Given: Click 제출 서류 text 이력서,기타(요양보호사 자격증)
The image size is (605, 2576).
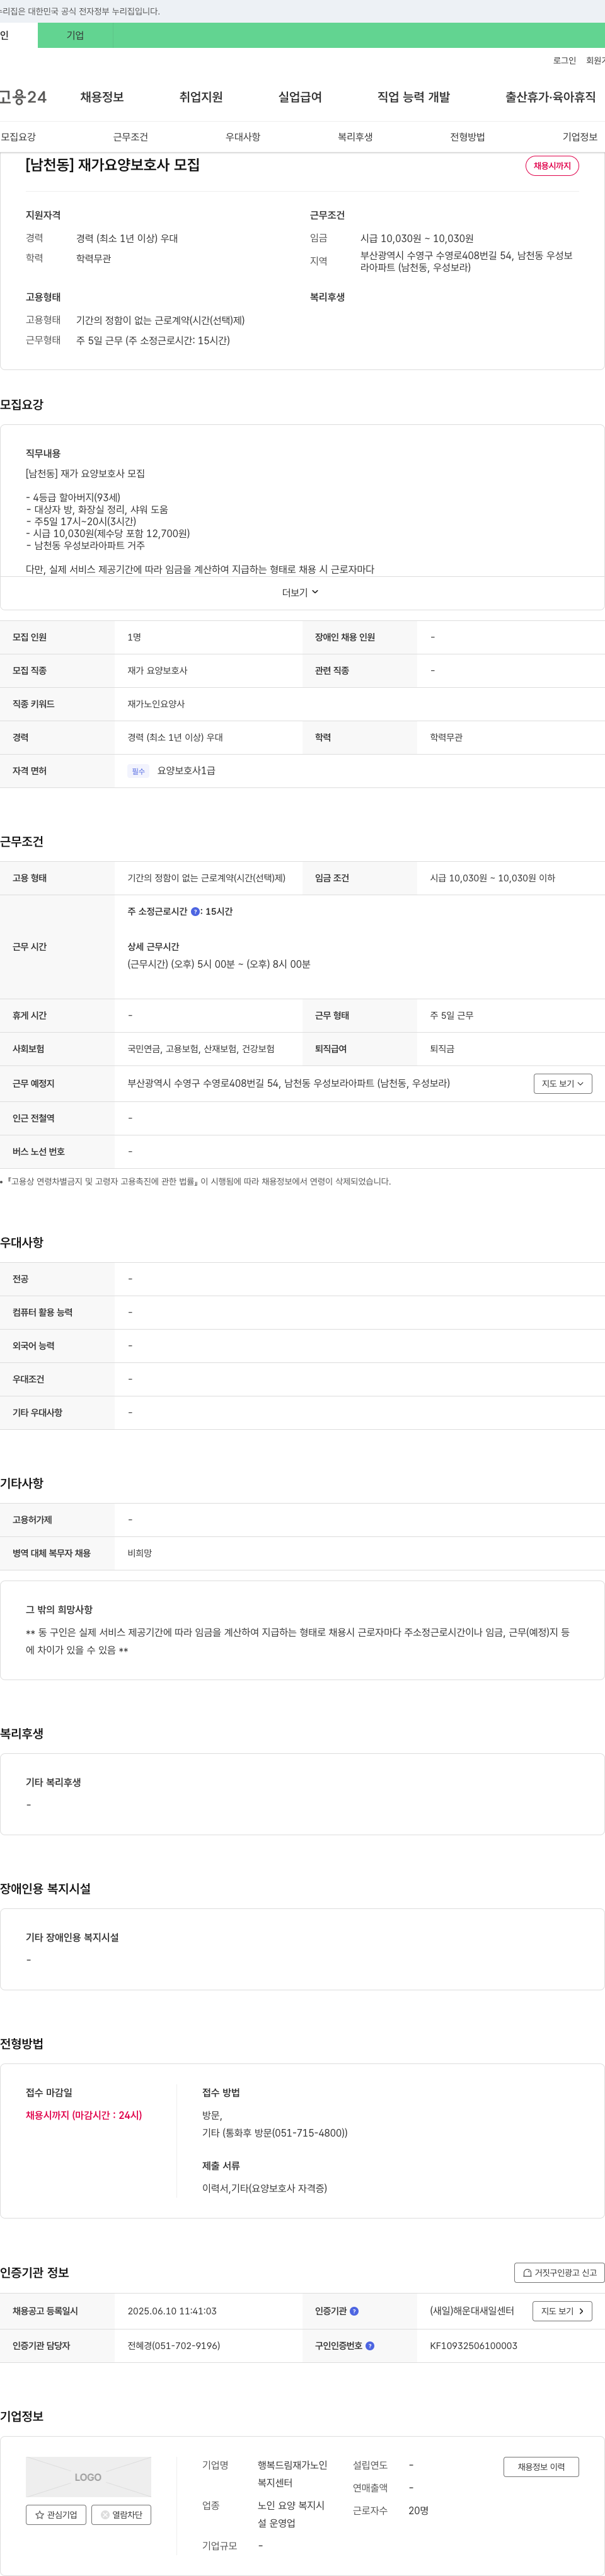Looking at the screenshot, I should coord(265,2188).
